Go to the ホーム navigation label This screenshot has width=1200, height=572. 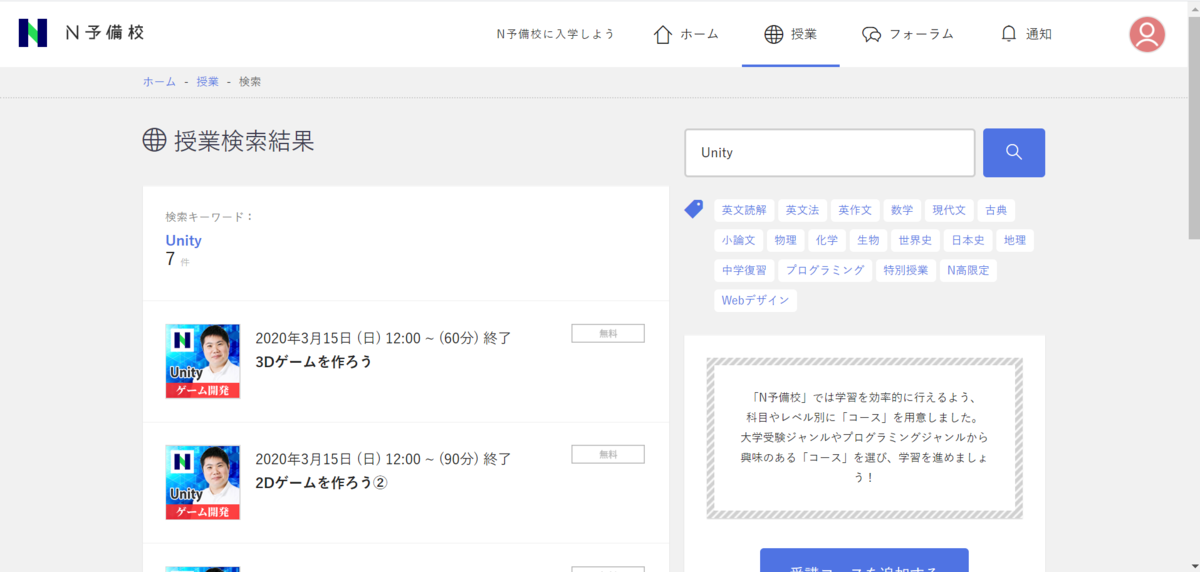(699, 34)
